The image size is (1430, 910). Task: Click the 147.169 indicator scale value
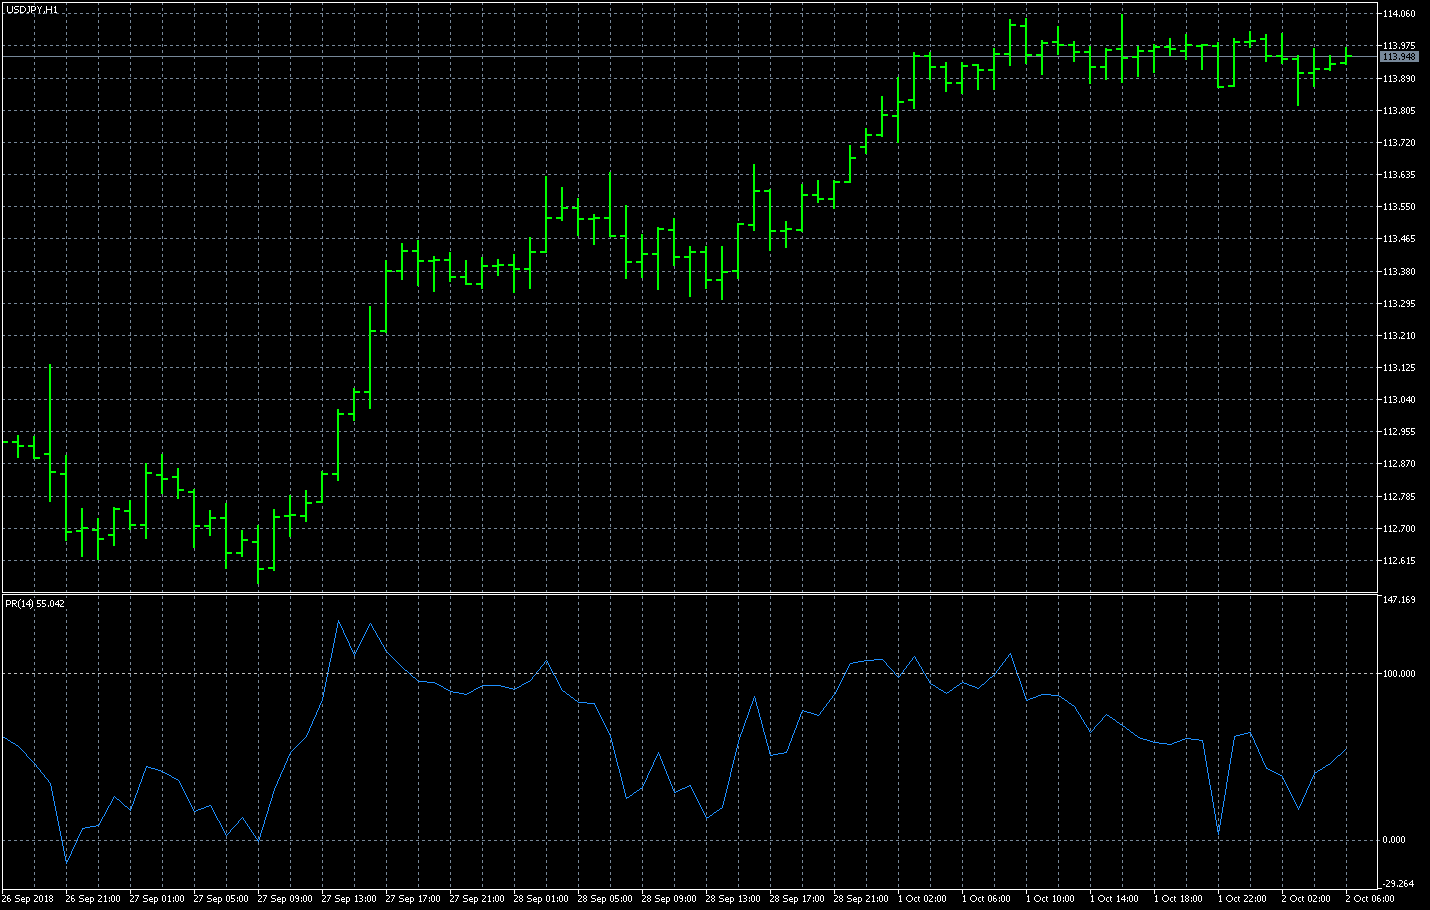[1399, 600]
